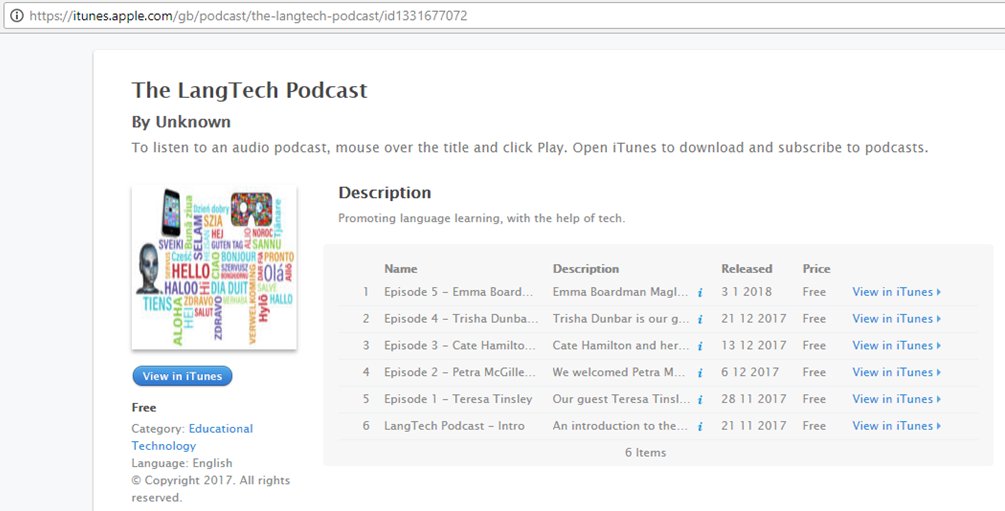Viewport: 1005px width, 511px height.
Task: Click the Free price of Episode 5
Action: coord(814,292)
